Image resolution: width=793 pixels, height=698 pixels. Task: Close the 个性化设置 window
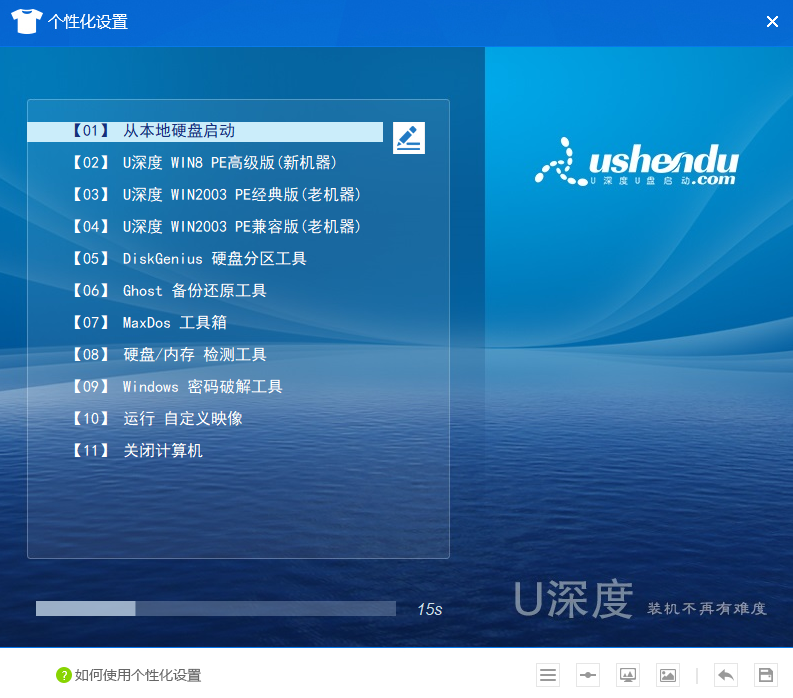coord(772,21)
